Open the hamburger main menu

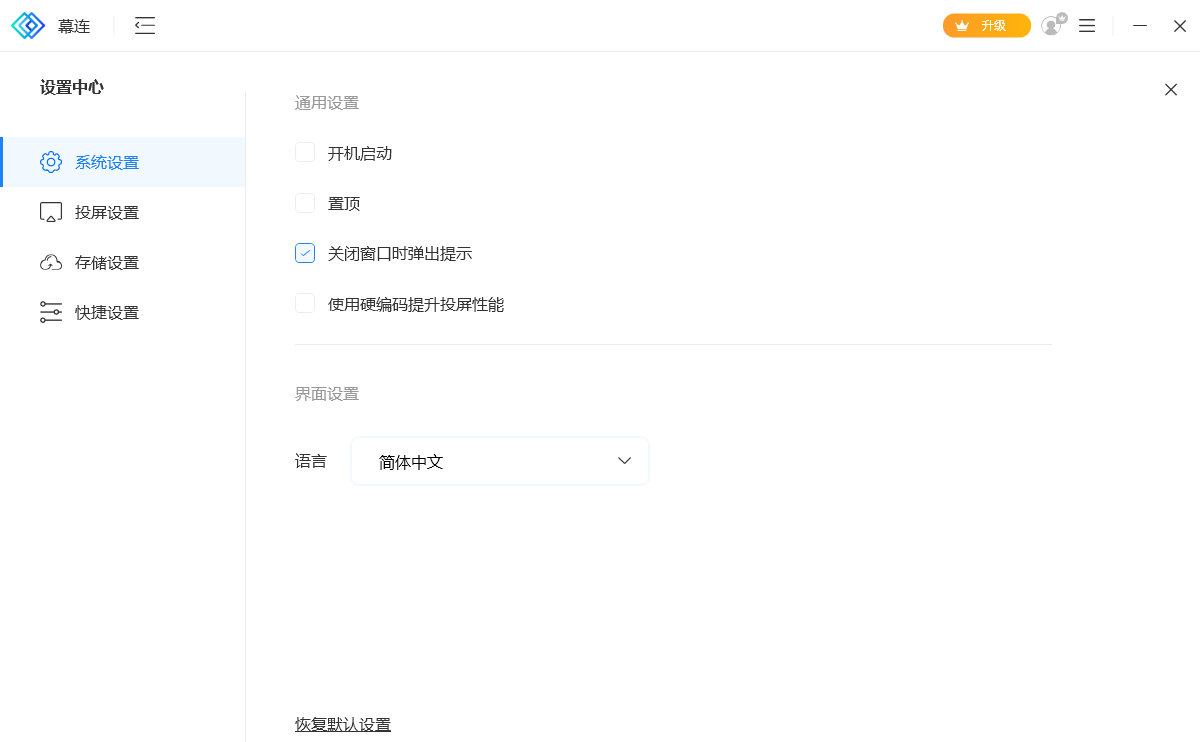[x=1087, y=26]
